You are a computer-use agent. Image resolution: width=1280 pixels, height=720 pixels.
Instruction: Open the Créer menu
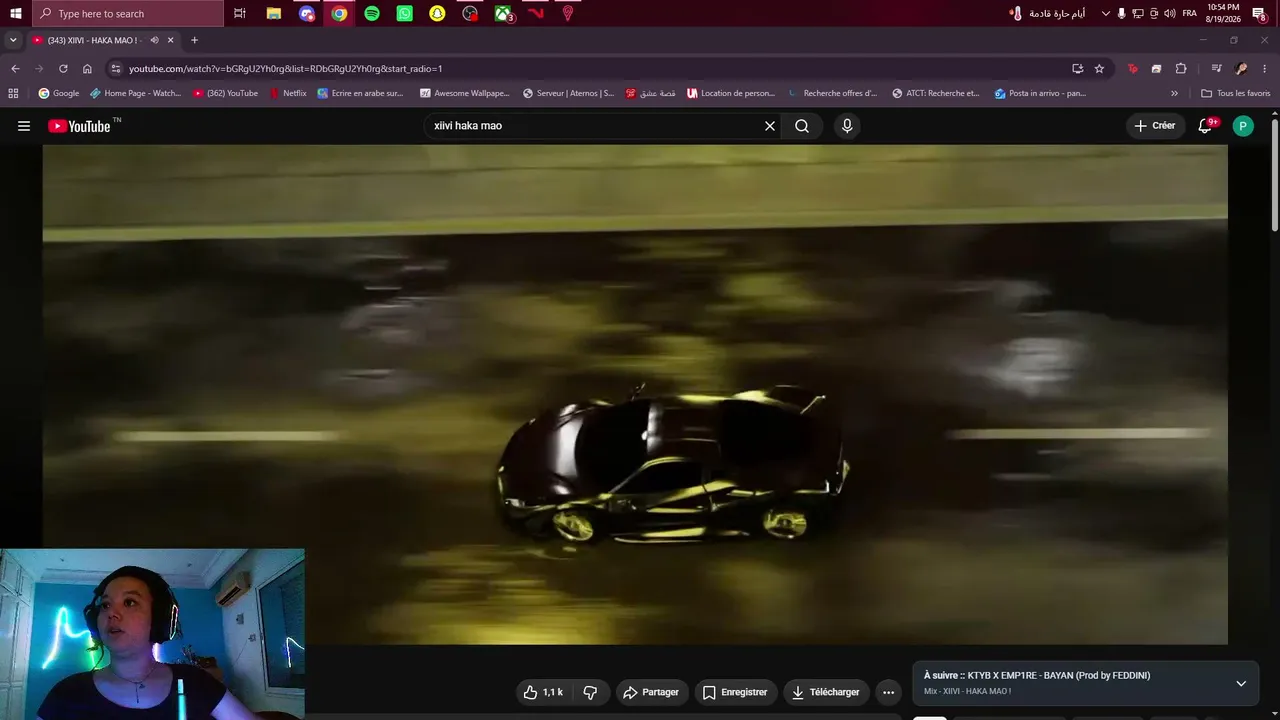[1155, 126]
